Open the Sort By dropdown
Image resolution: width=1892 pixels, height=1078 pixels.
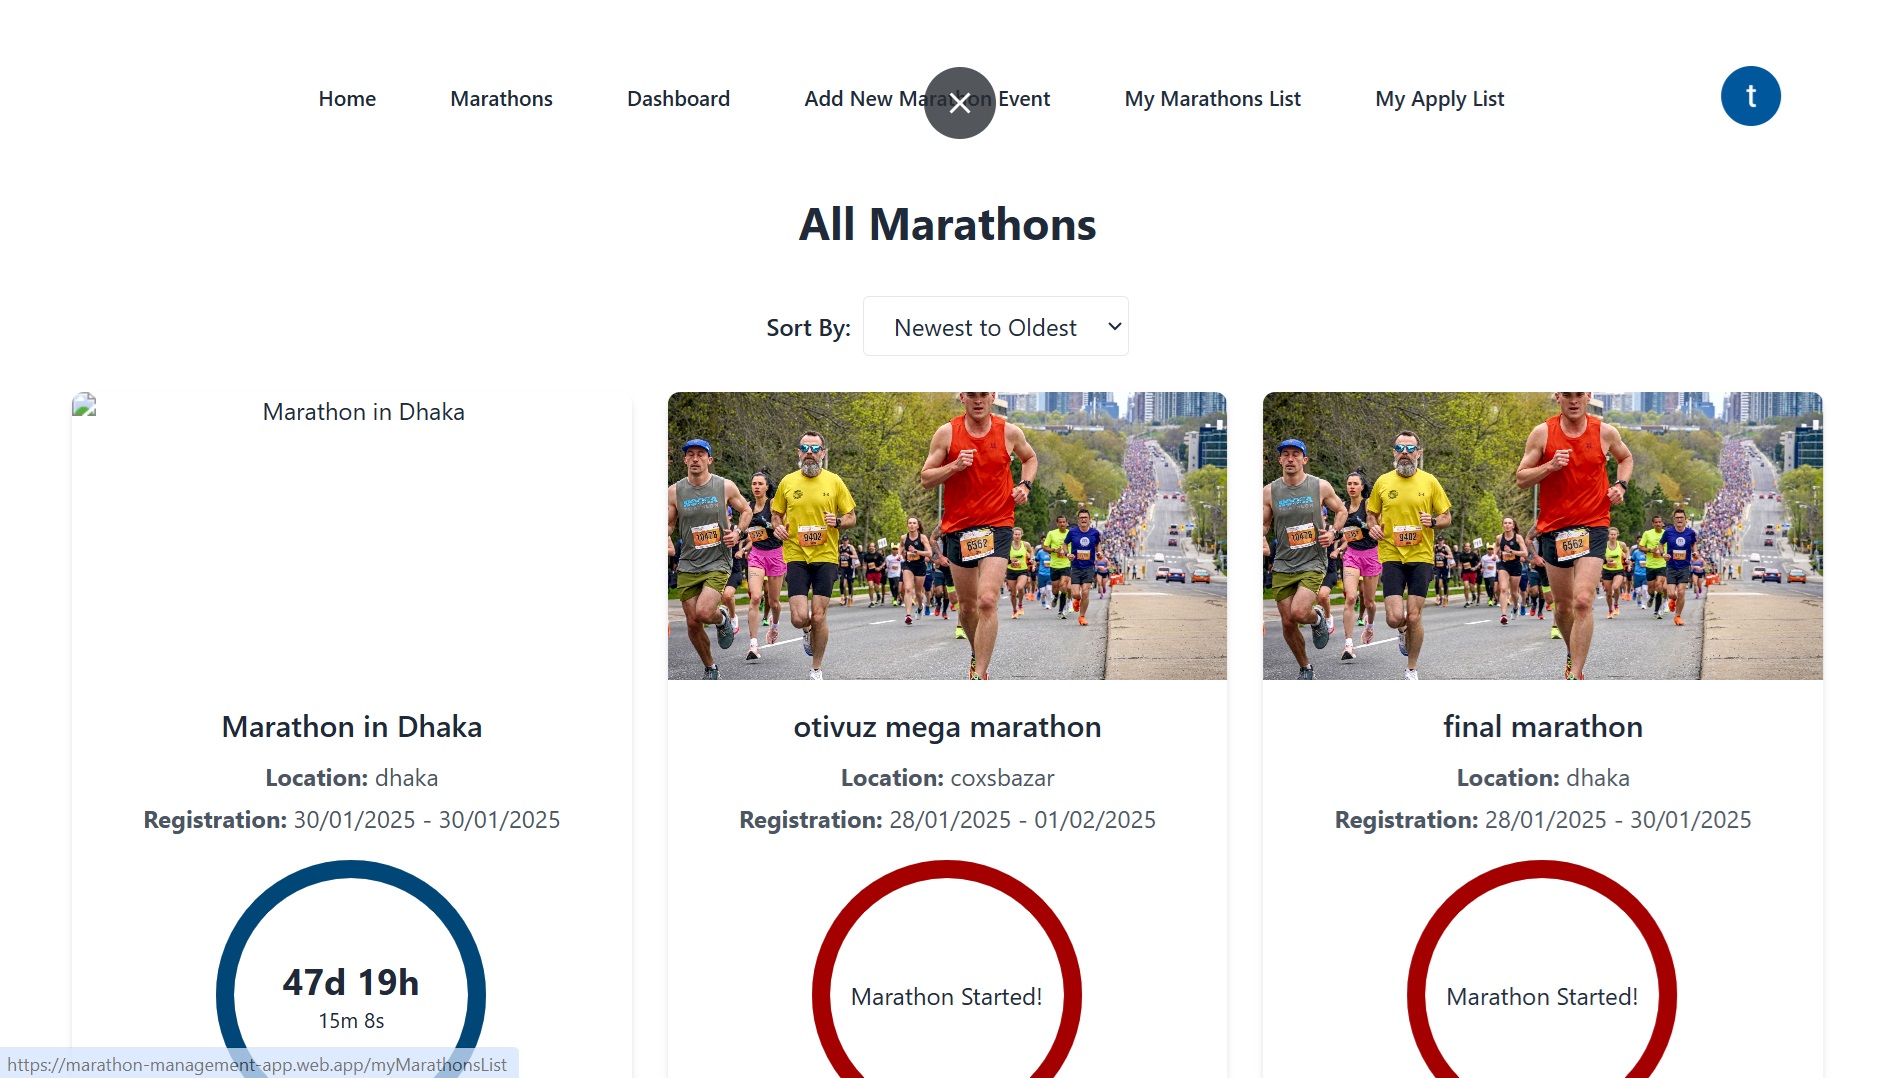coord(994,327)
